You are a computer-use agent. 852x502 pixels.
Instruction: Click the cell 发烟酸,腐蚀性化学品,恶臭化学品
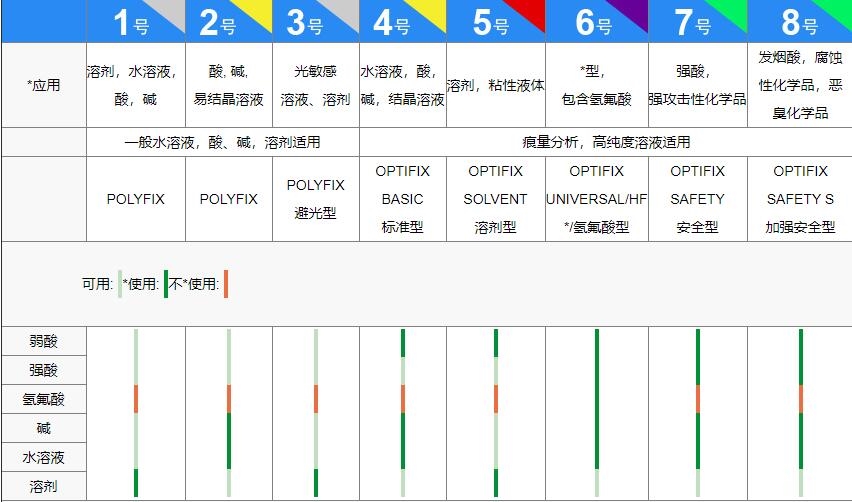pos(800,85)
